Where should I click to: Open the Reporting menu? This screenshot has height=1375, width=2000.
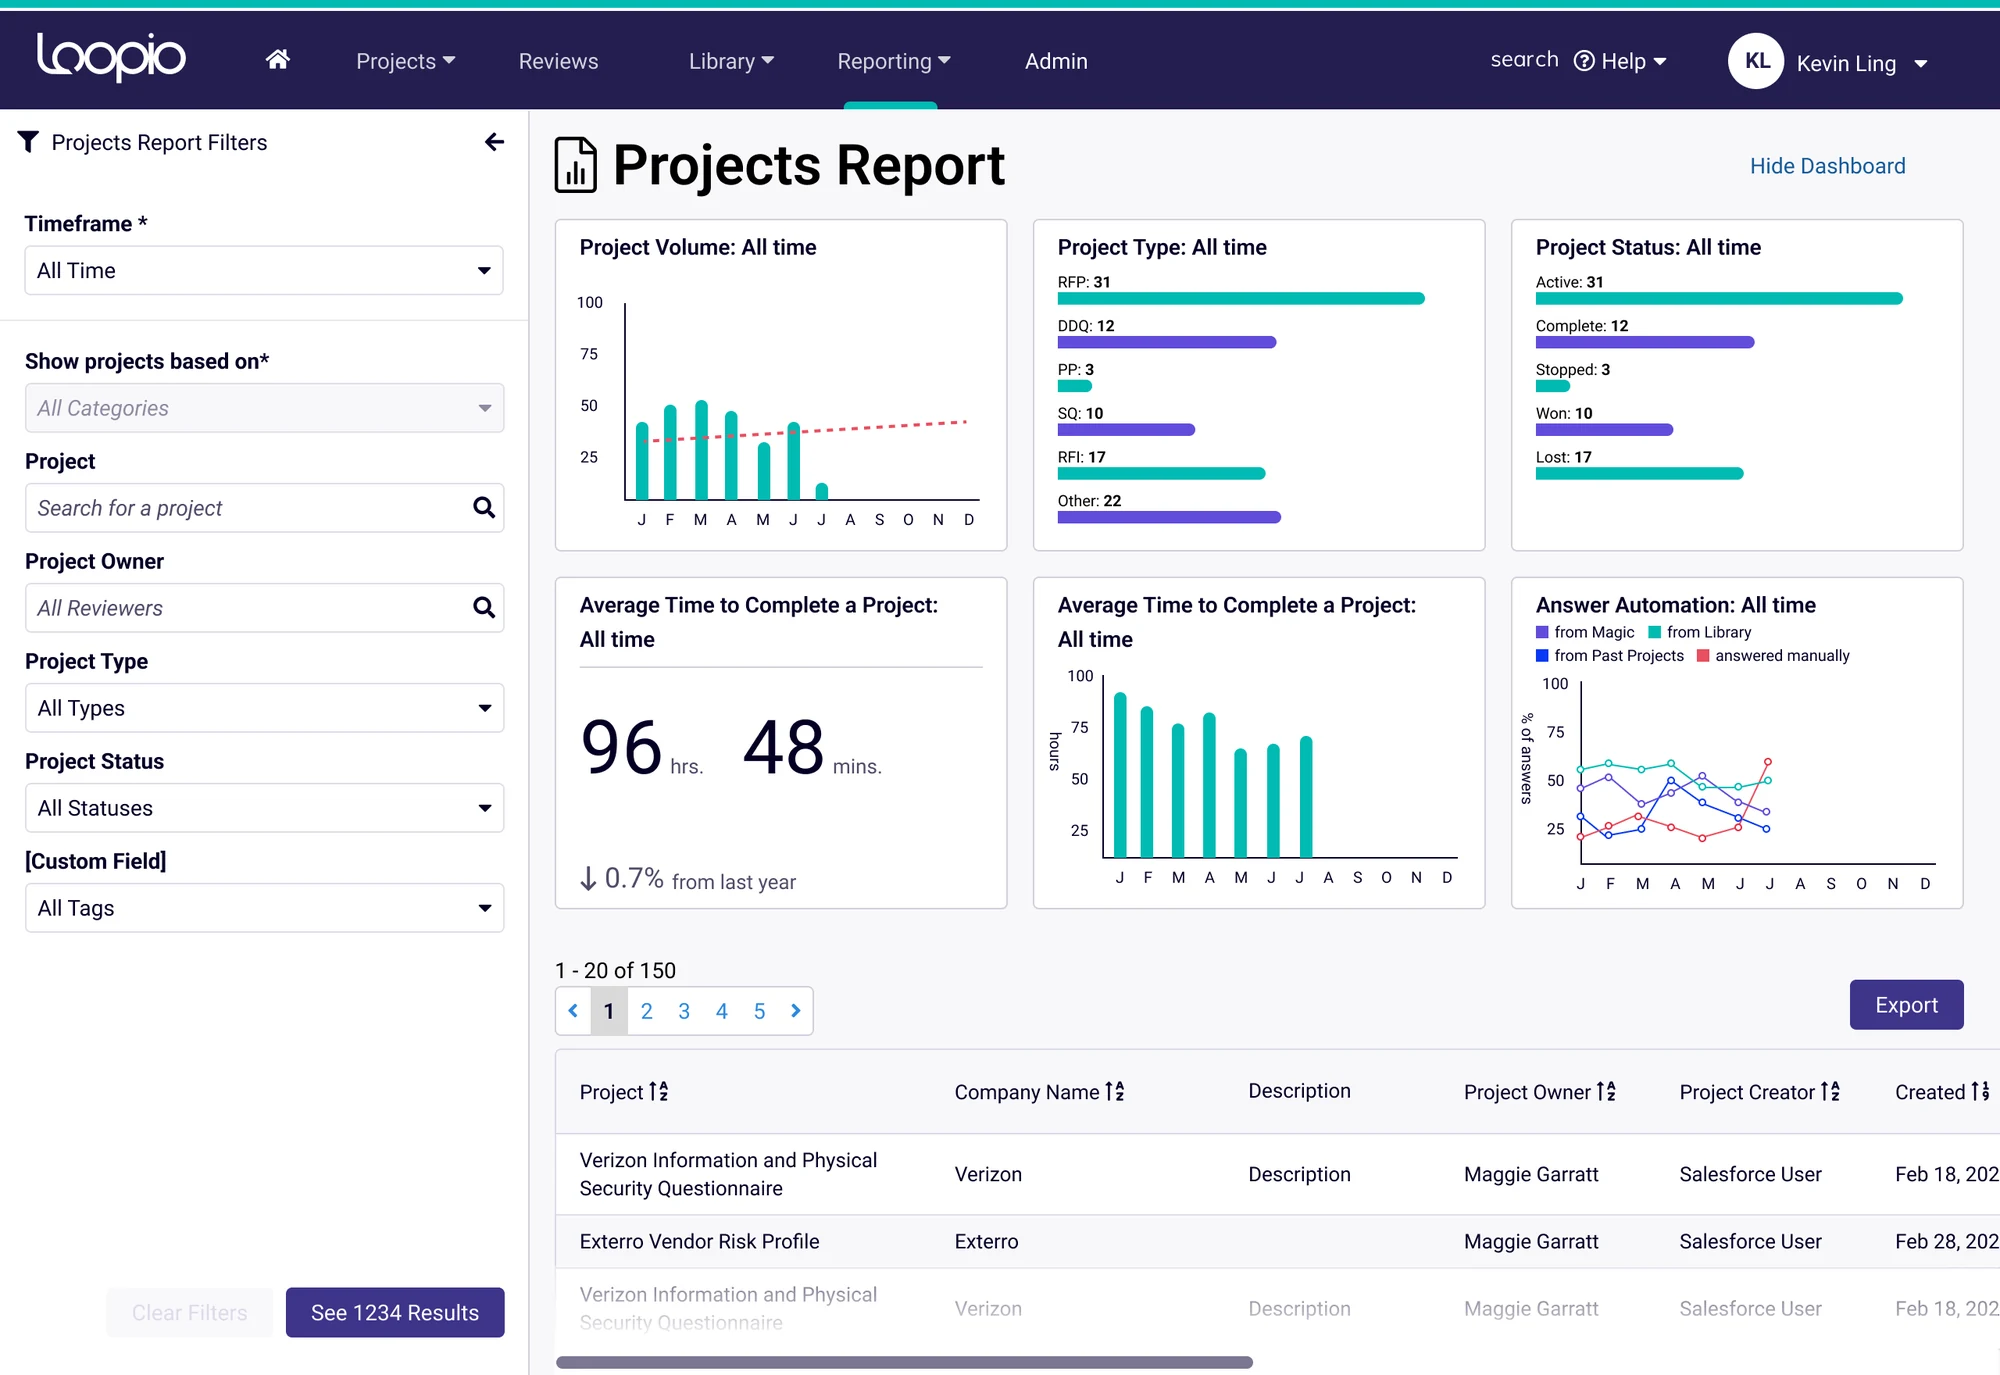point(893,61)
